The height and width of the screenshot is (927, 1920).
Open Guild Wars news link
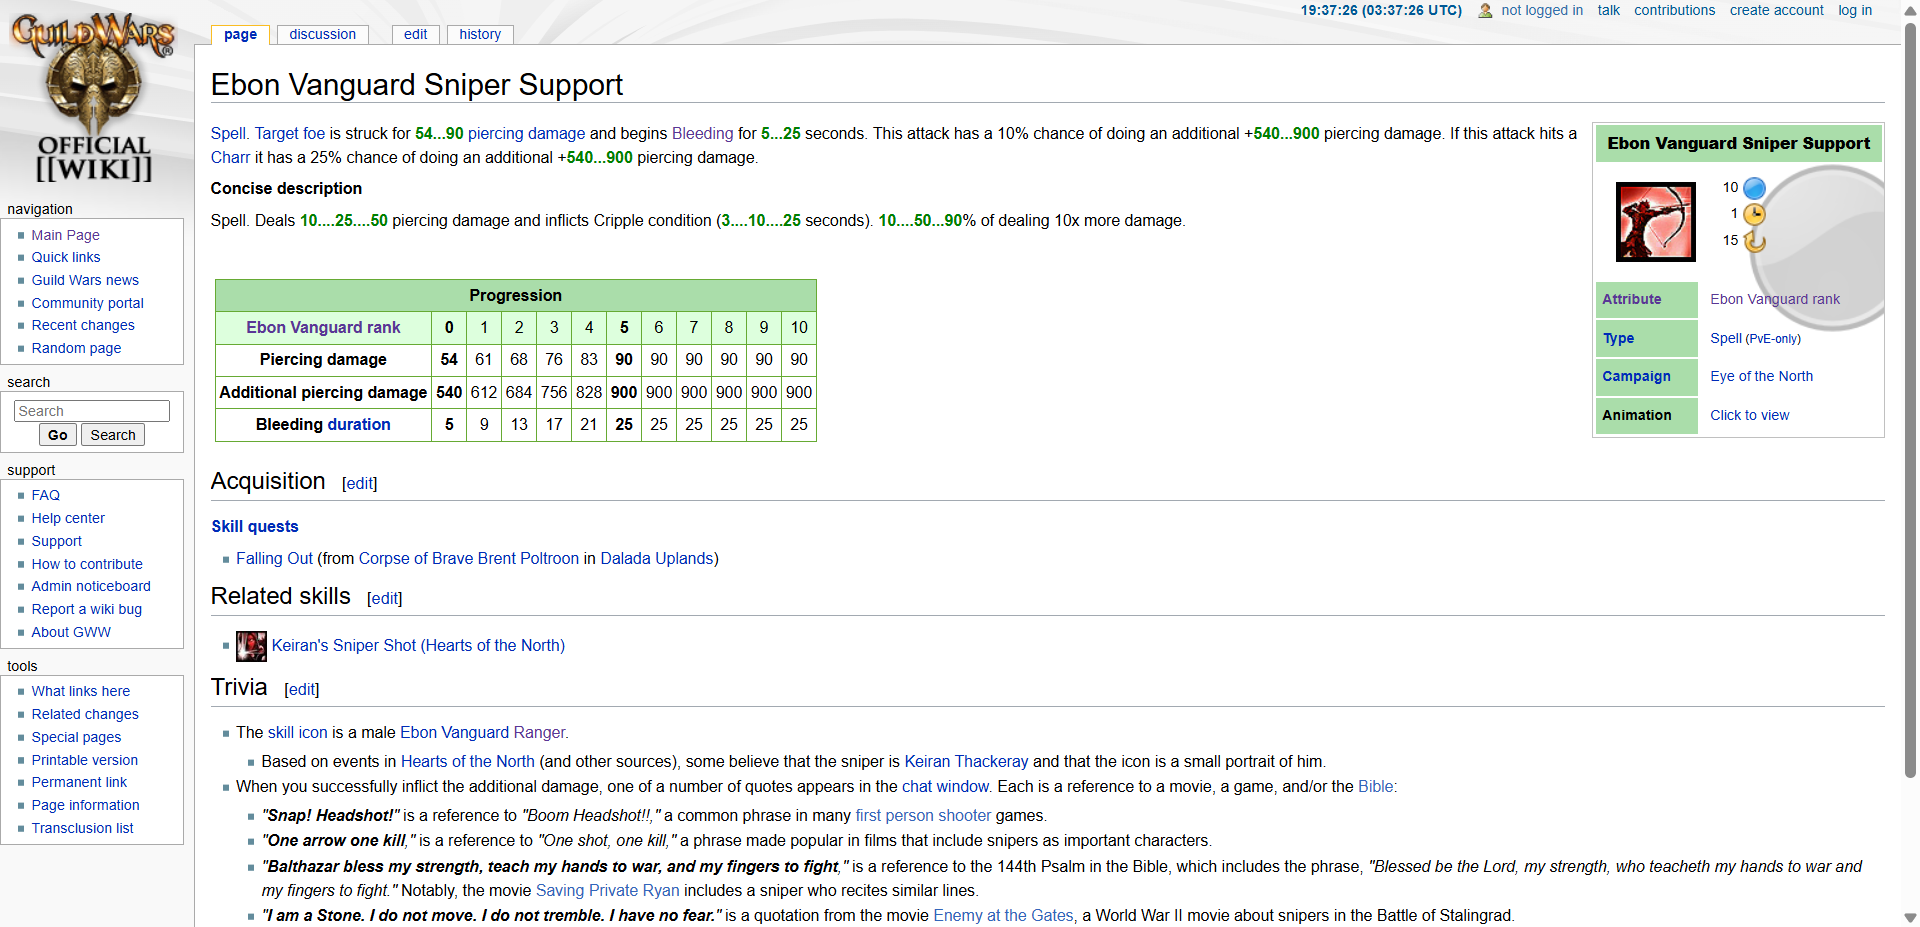85,280
